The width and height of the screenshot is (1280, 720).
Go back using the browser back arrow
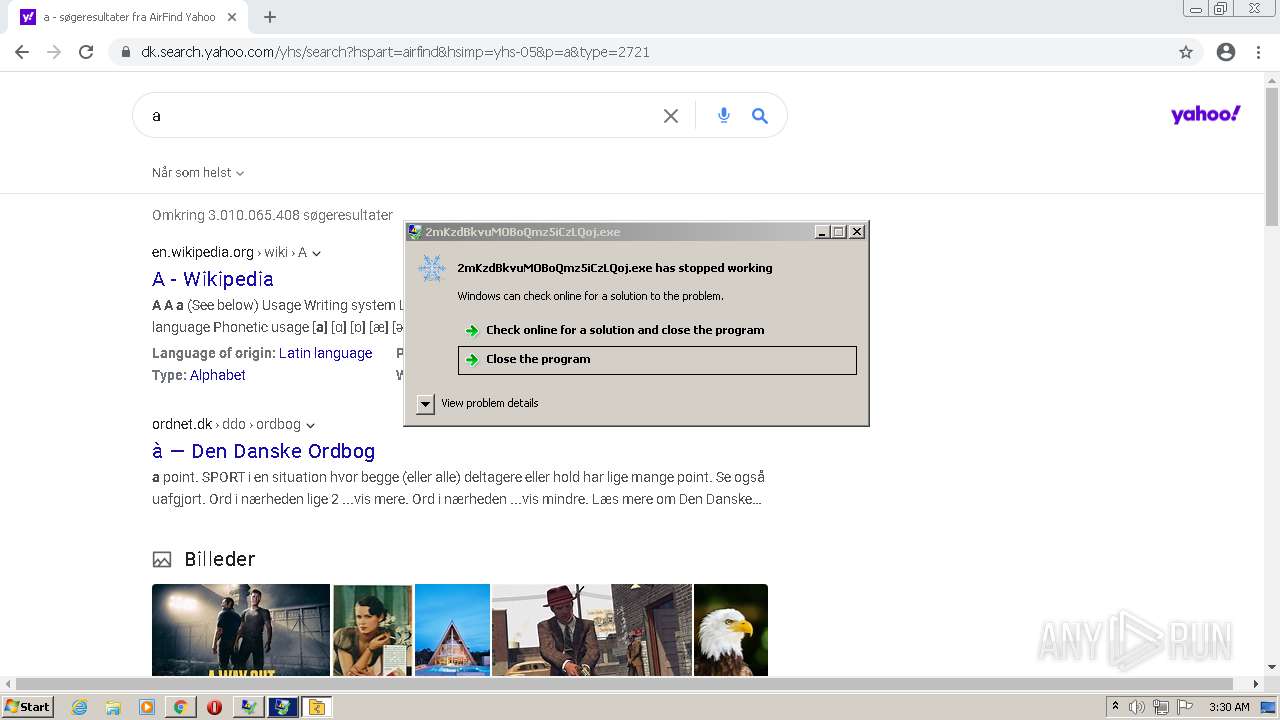[22, 52]
